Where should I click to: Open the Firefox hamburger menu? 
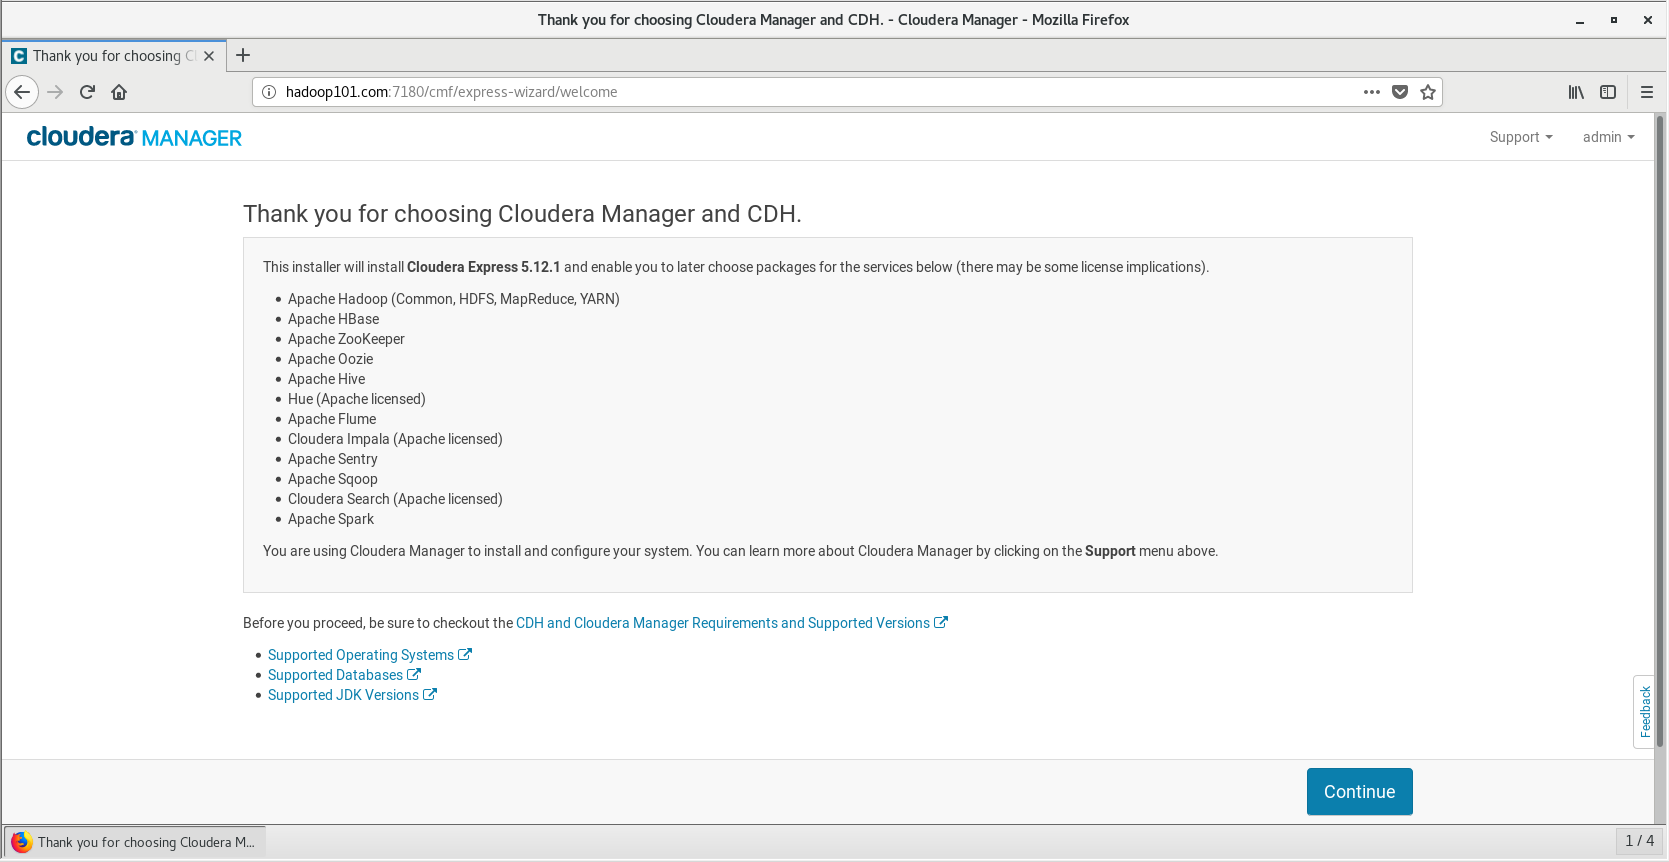point(1647,92)
